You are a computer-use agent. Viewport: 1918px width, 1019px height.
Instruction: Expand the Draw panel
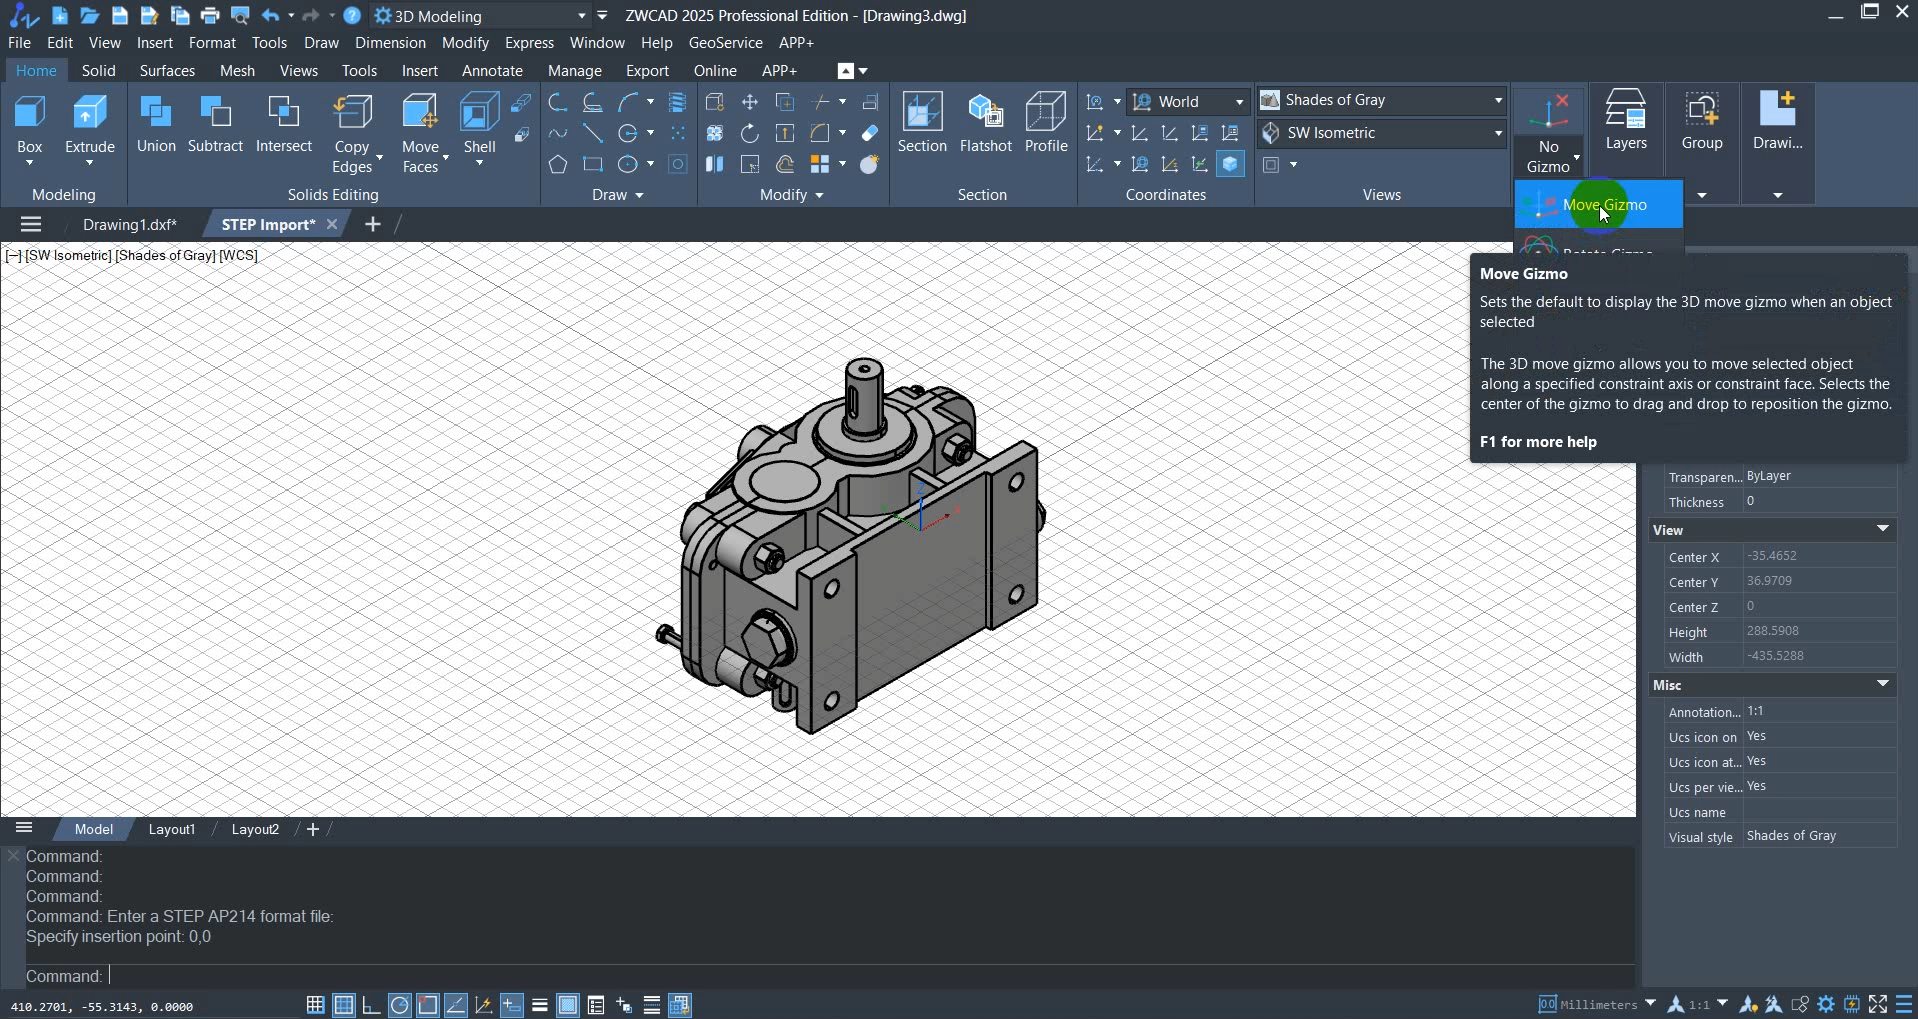coord(617,195)
